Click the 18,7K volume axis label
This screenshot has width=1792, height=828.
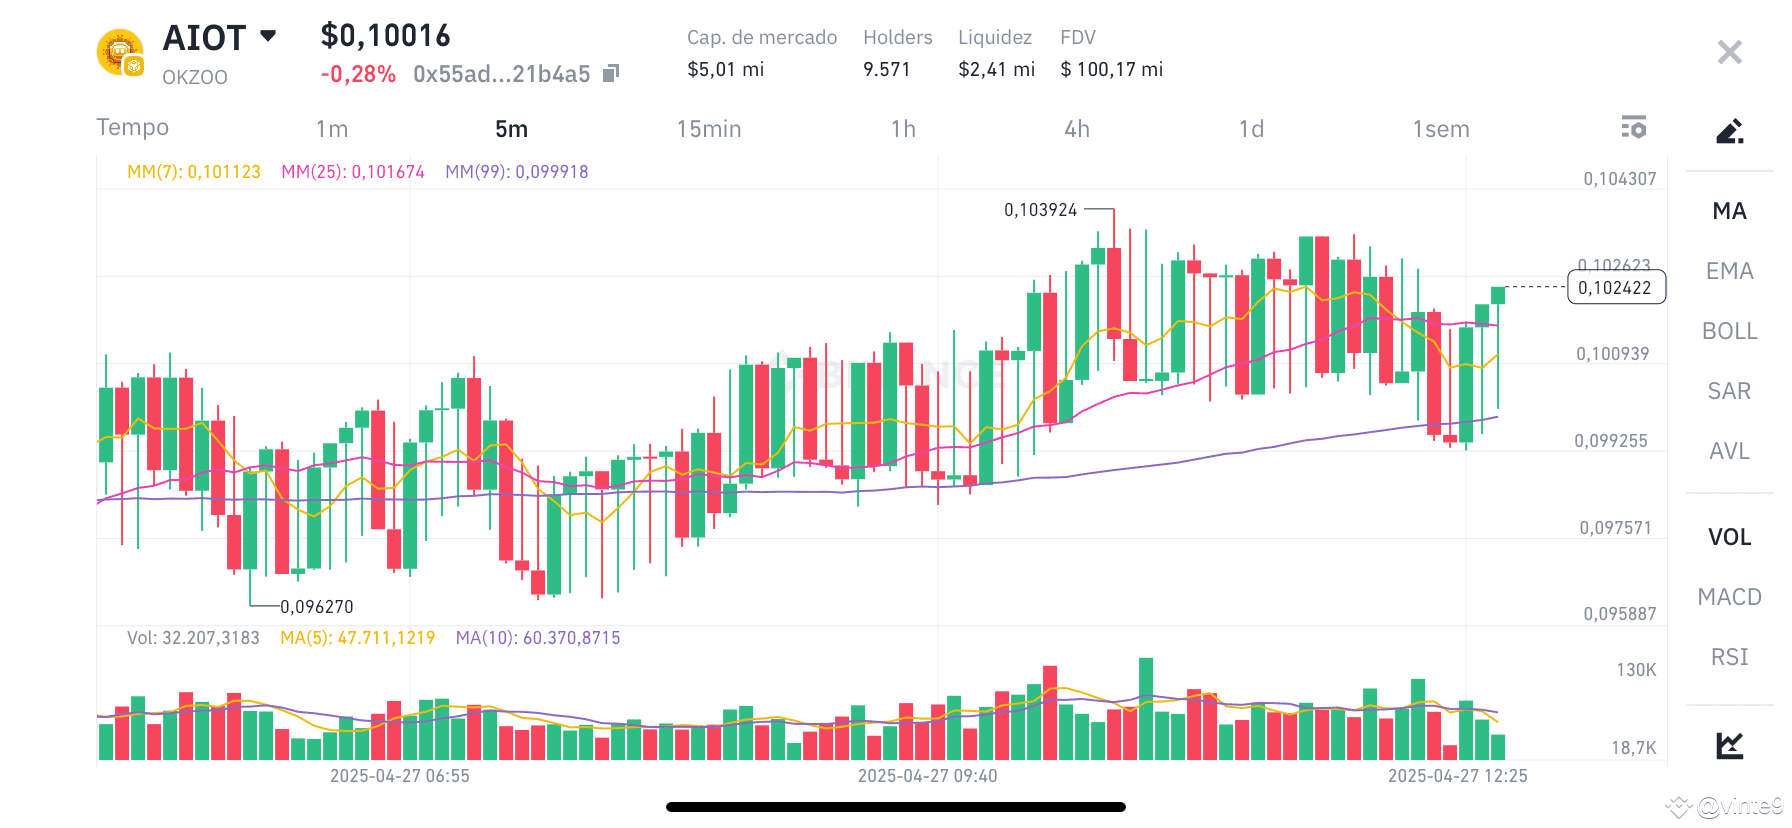[1634, 748]
